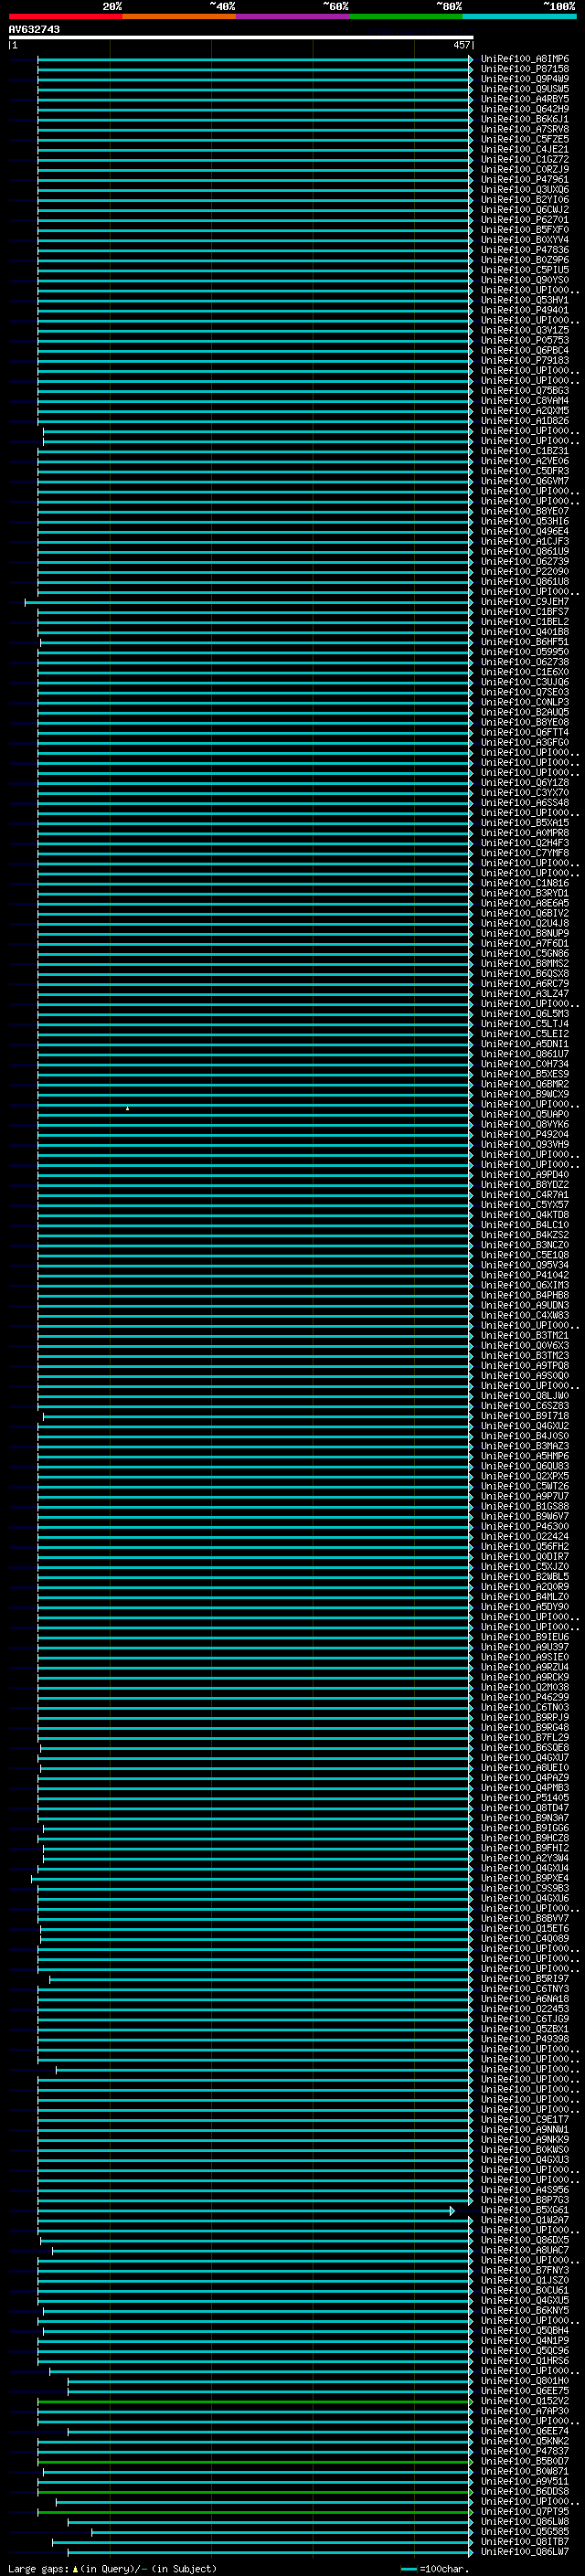Open hit UniRef100_Q9P4W9
This screenshot has height=2576, width=585.
coord(524,79)
